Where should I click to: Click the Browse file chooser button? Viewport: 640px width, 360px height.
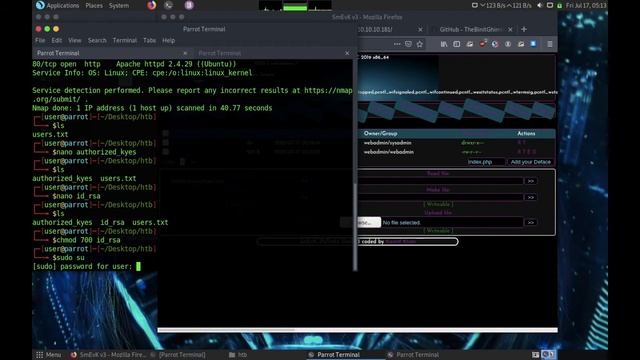point(361,222)
